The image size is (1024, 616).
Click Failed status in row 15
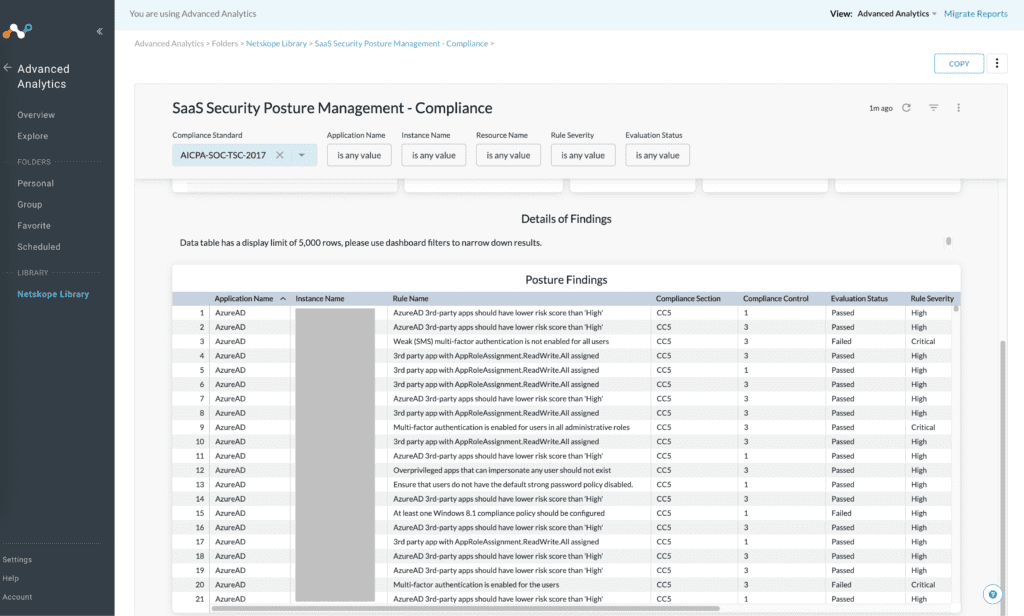pos(841,513)
